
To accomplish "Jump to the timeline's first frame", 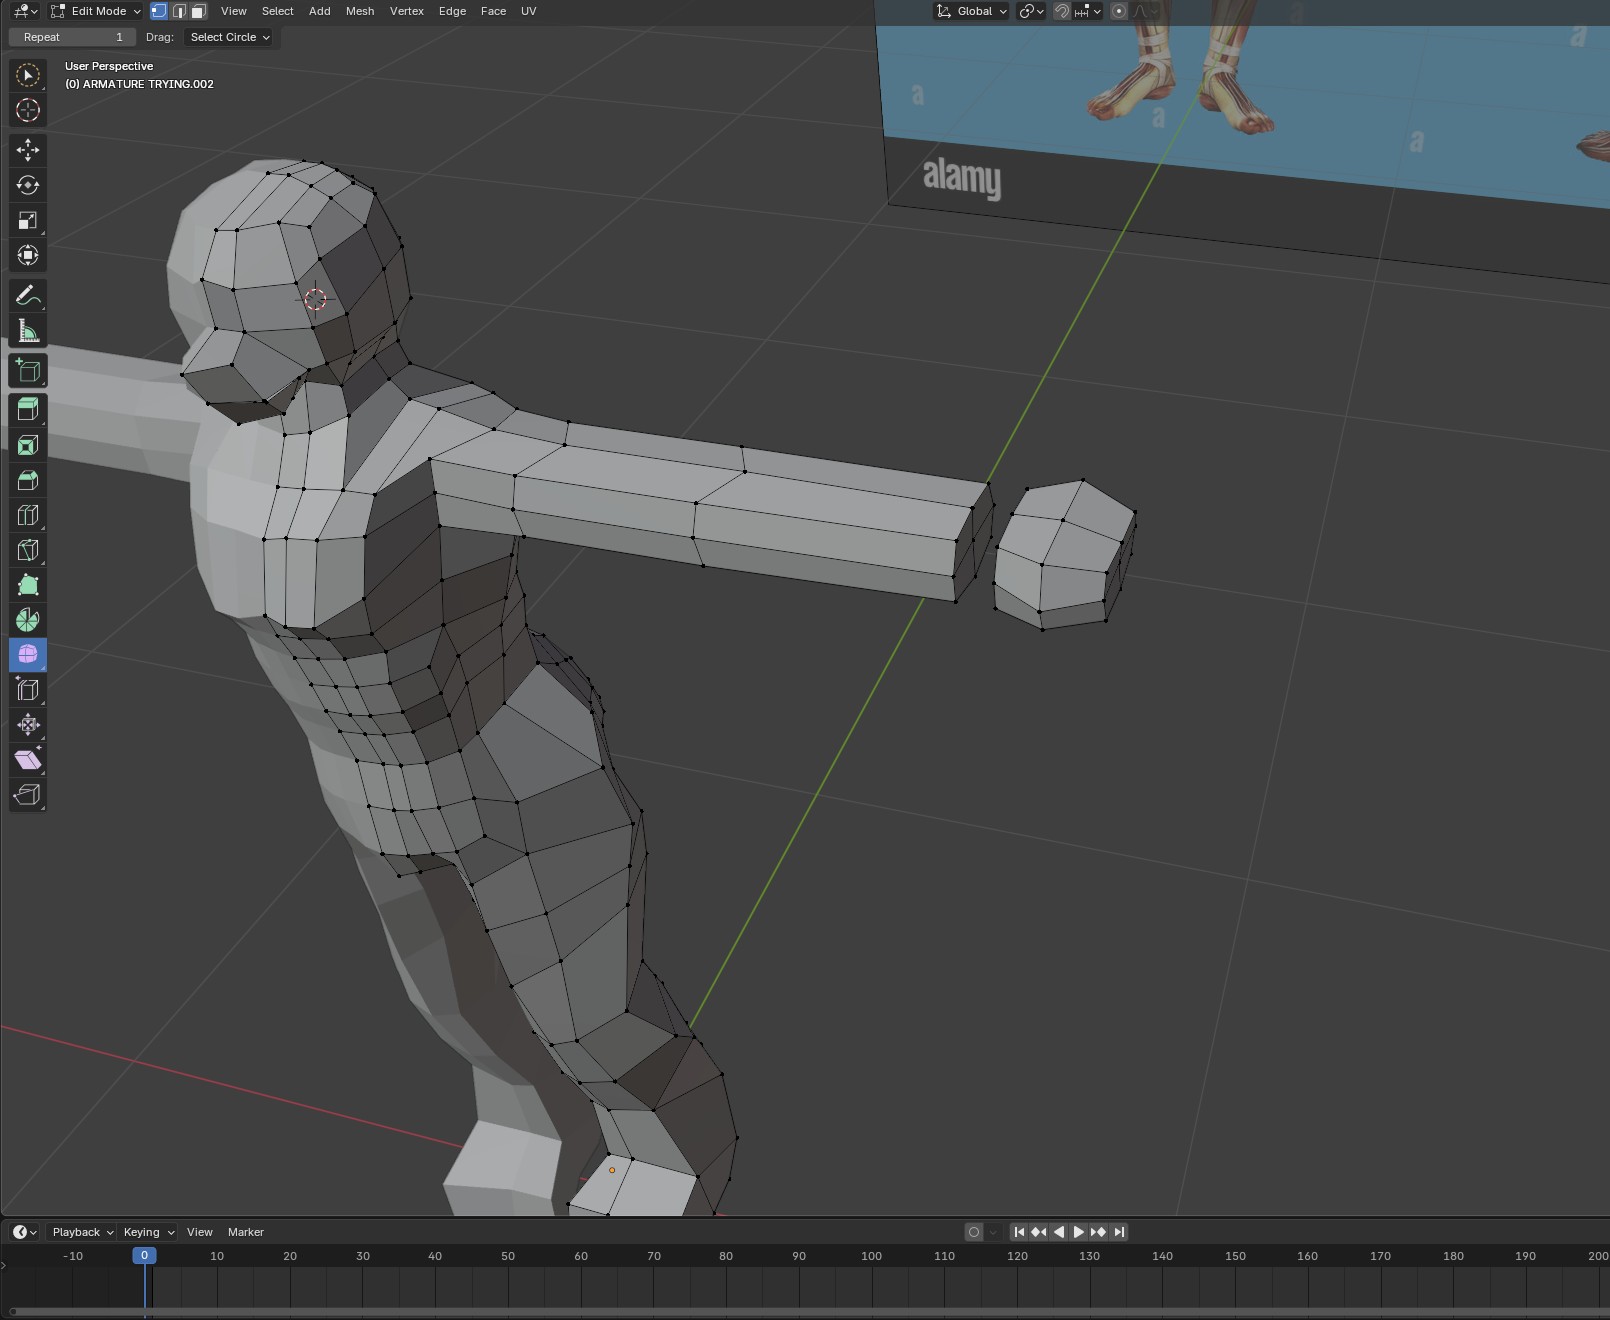I will coord(1018,1232).
